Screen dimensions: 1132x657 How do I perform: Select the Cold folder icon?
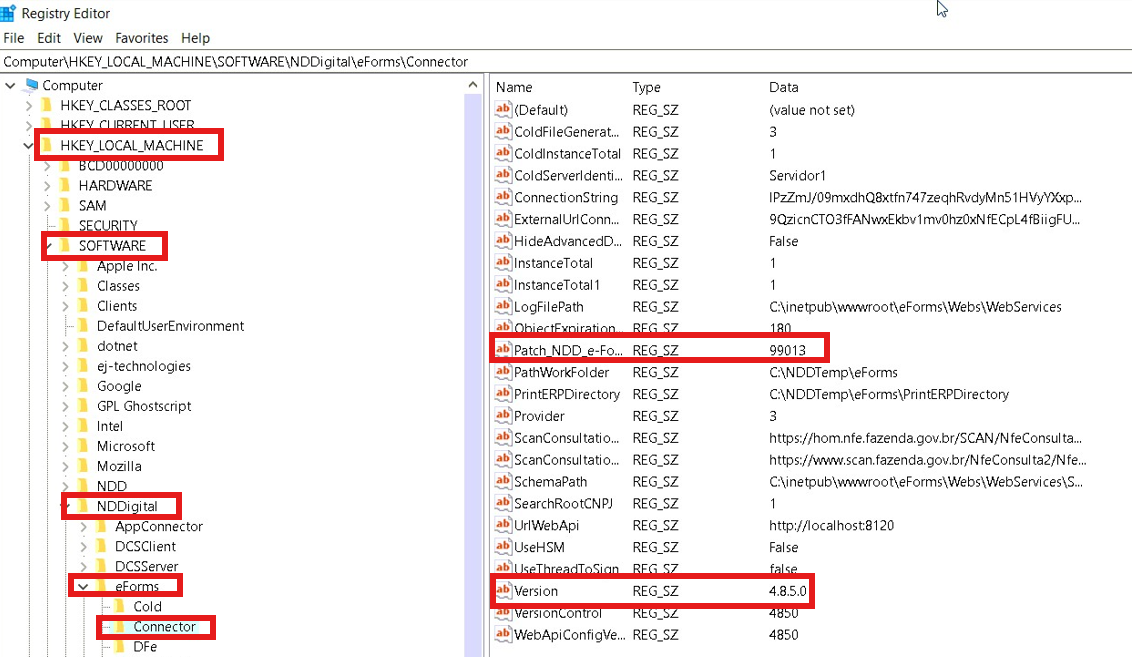pyautogui.click(x=121, y=606)
